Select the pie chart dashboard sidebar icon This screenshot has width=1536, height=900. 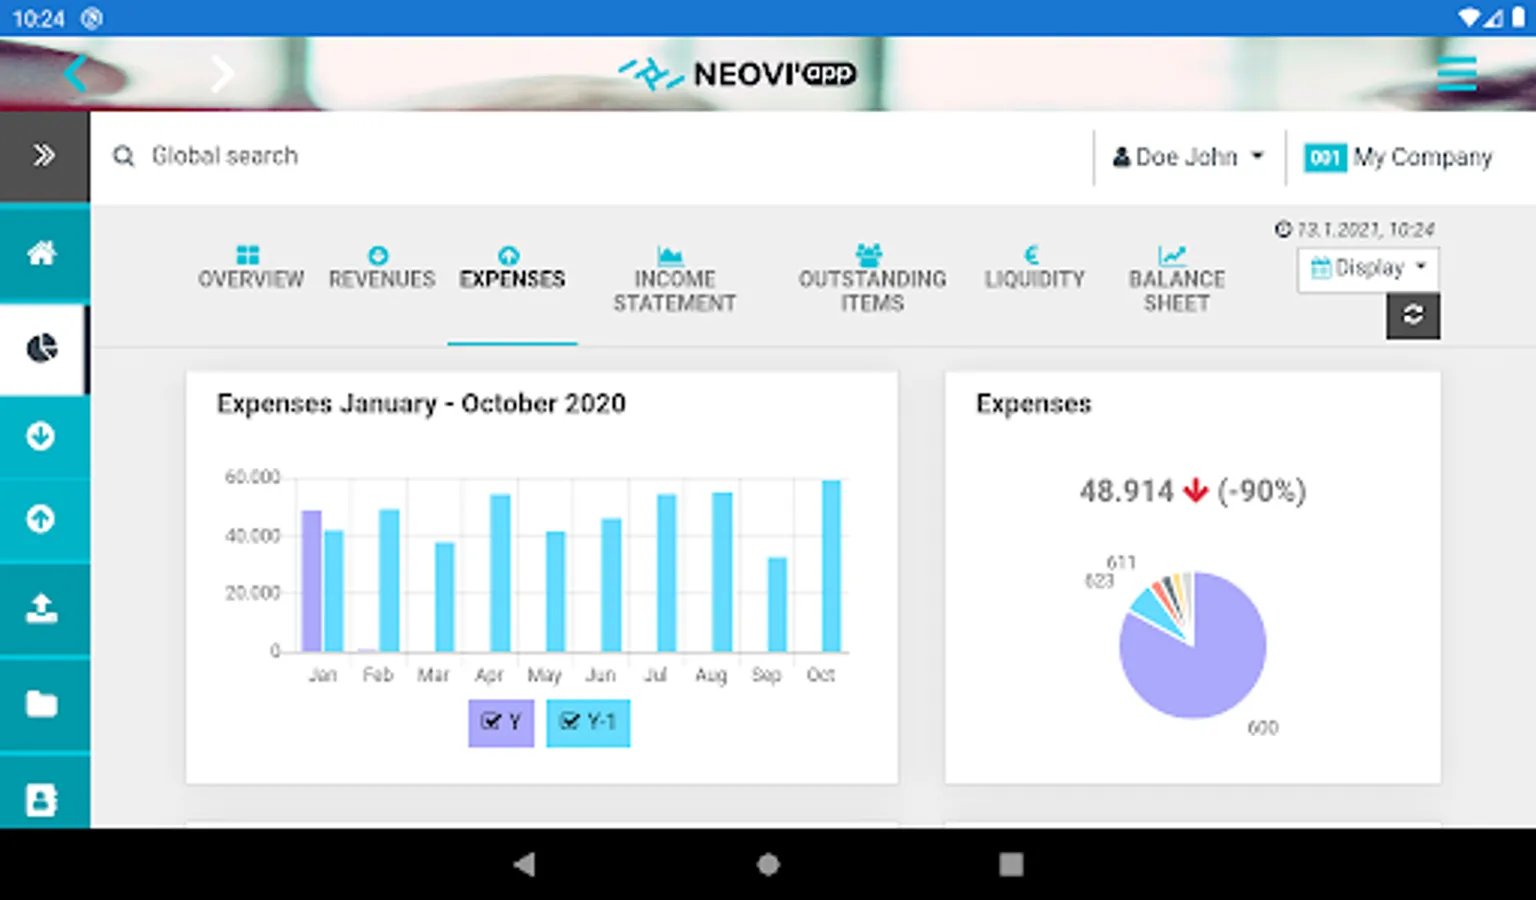(x=42, y=349)
